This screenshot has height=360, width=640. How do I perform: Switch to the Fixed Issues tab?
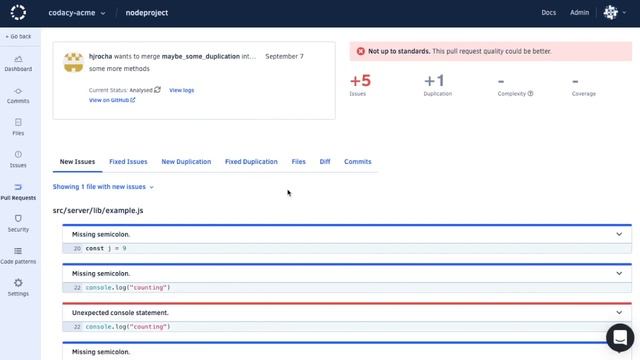(128, 162)
